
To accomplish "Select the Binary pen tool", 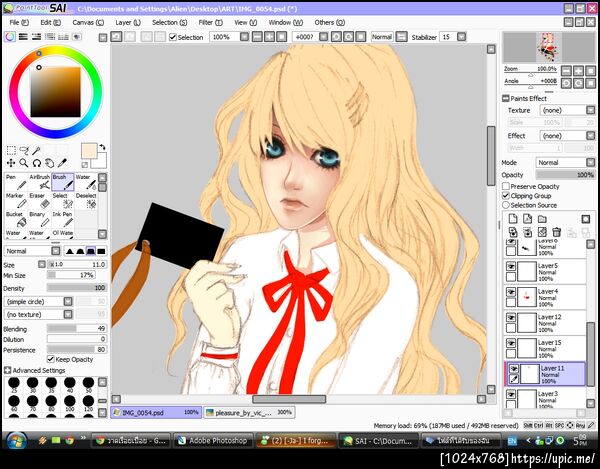I will (x=39, y=219).
